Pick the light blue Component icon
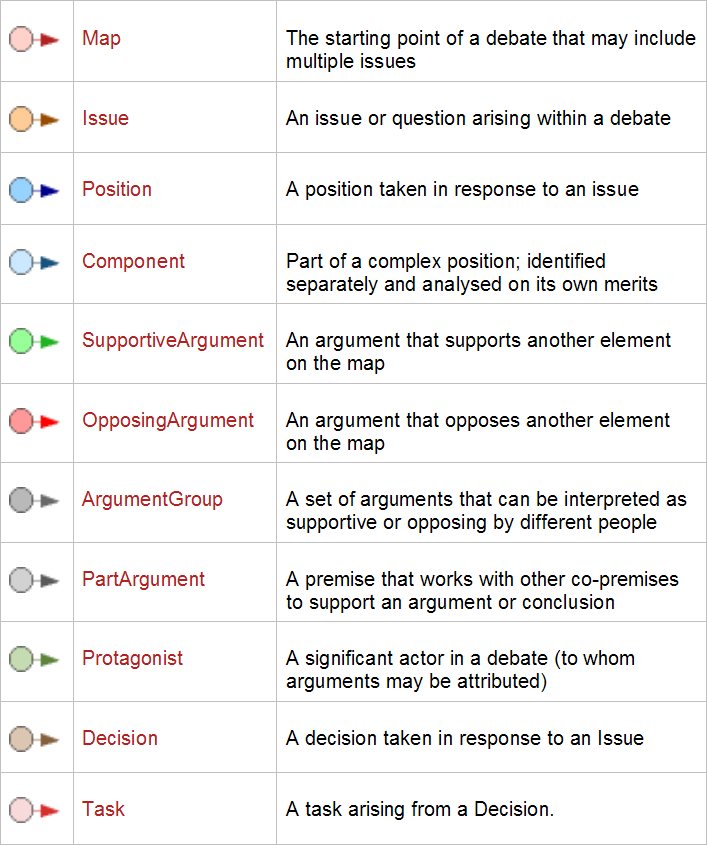The width and height of the screenshot is (707, 845). (34, 262)
